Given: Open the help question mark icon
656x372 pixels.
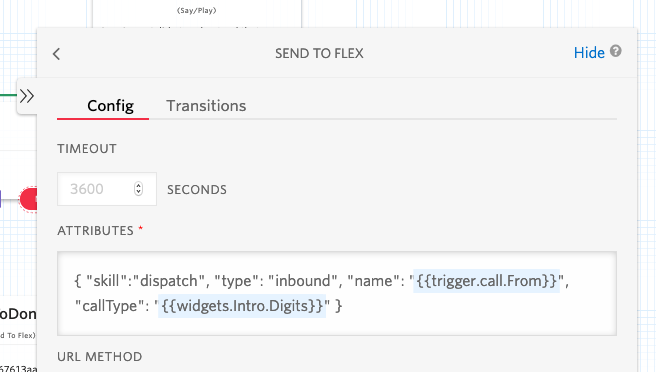Looking at the screenshot, I should [x=615, y=51].
